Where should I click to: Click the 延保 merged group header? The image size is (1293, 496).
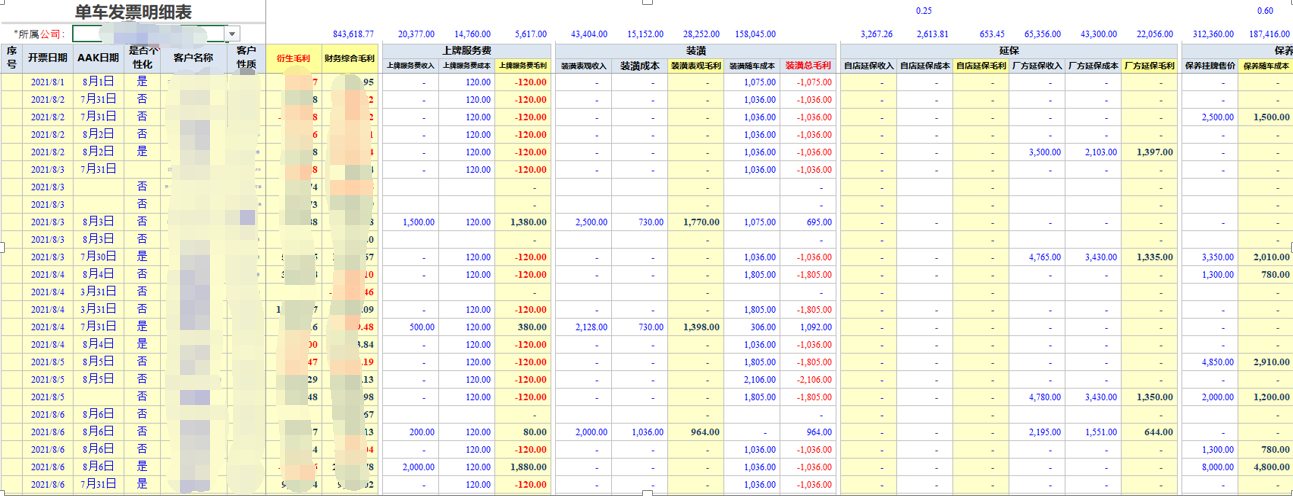click(1009, 49)
